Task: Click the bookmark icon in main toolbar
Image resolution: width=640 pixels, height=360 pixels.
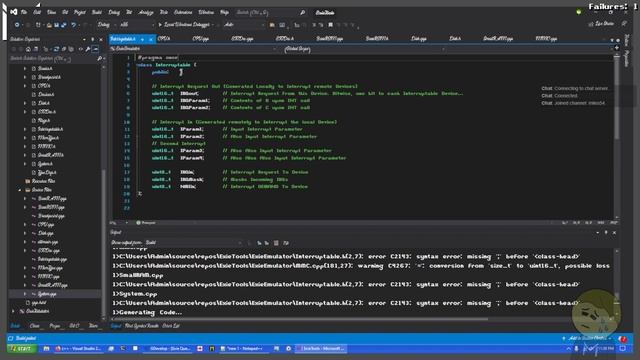Action: [x=331, y=25]
